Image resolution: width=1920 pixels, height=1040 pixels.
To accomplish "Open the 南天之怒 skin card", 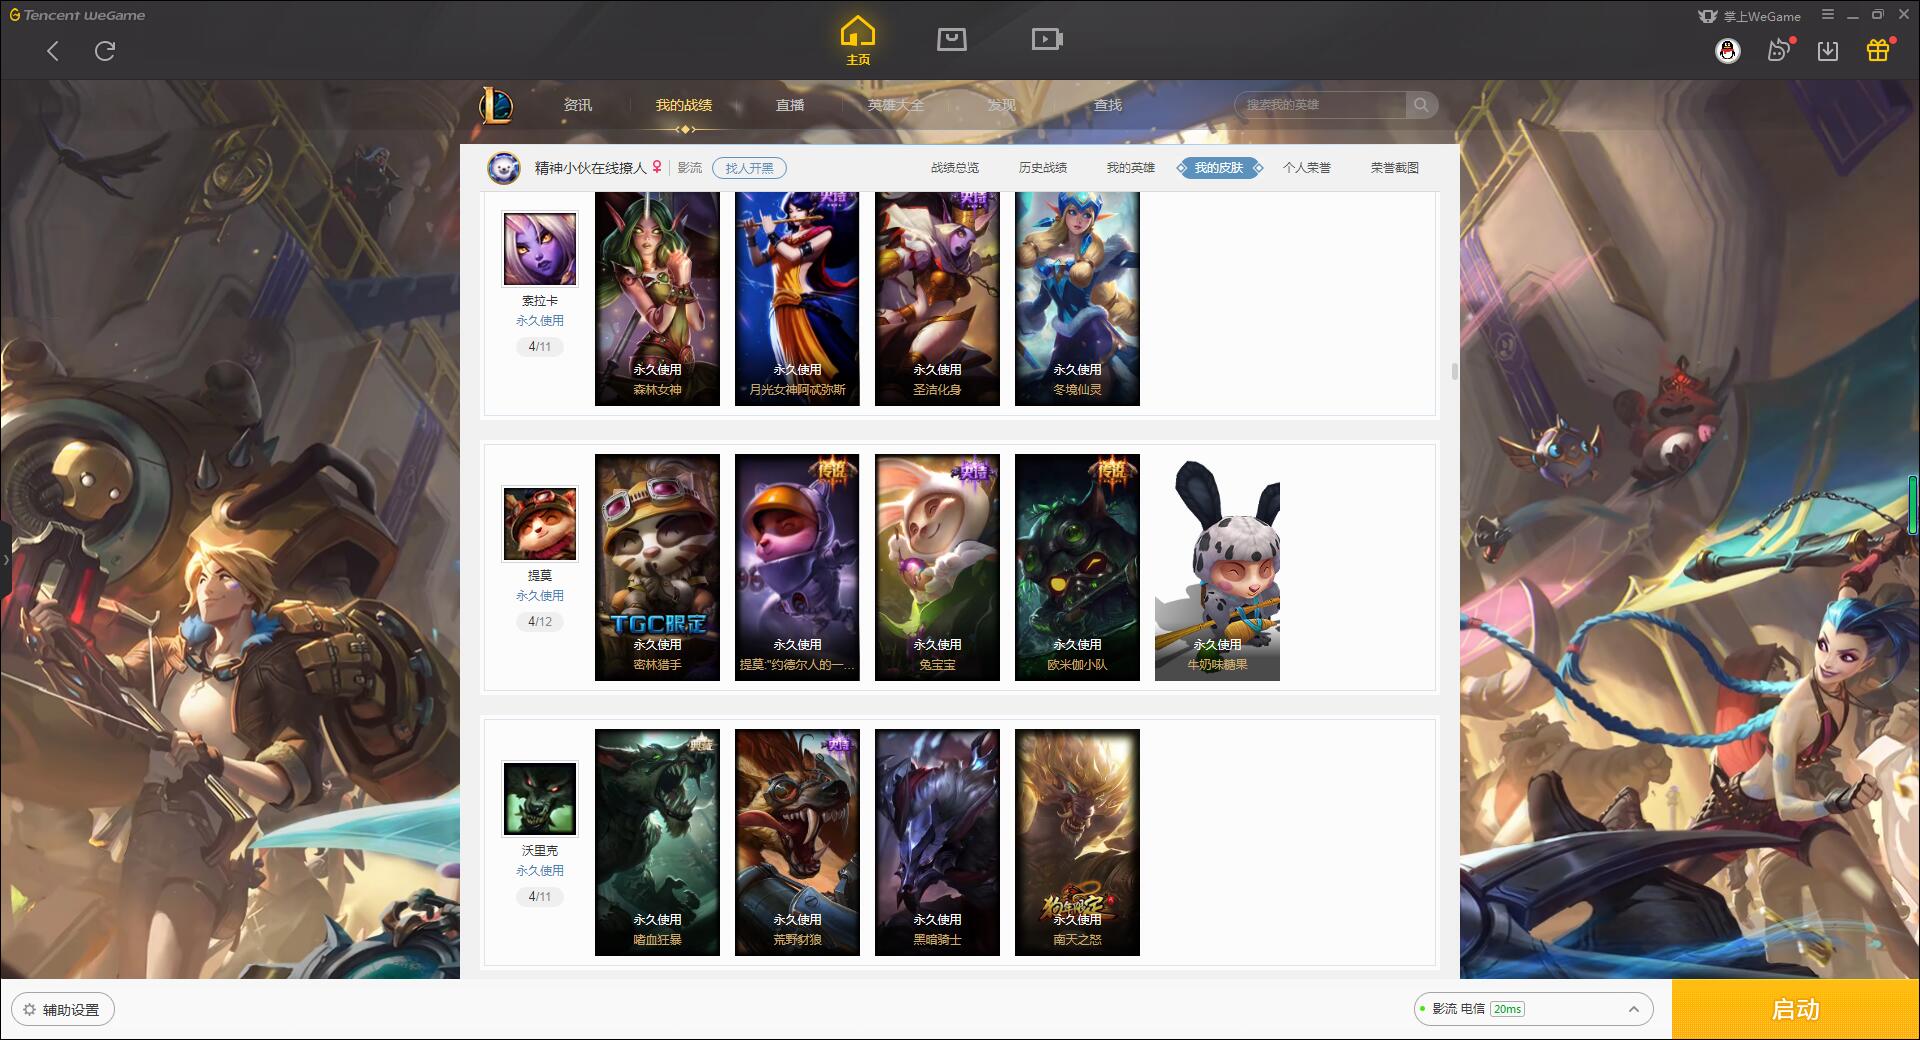I will (x=1077, y=842).
